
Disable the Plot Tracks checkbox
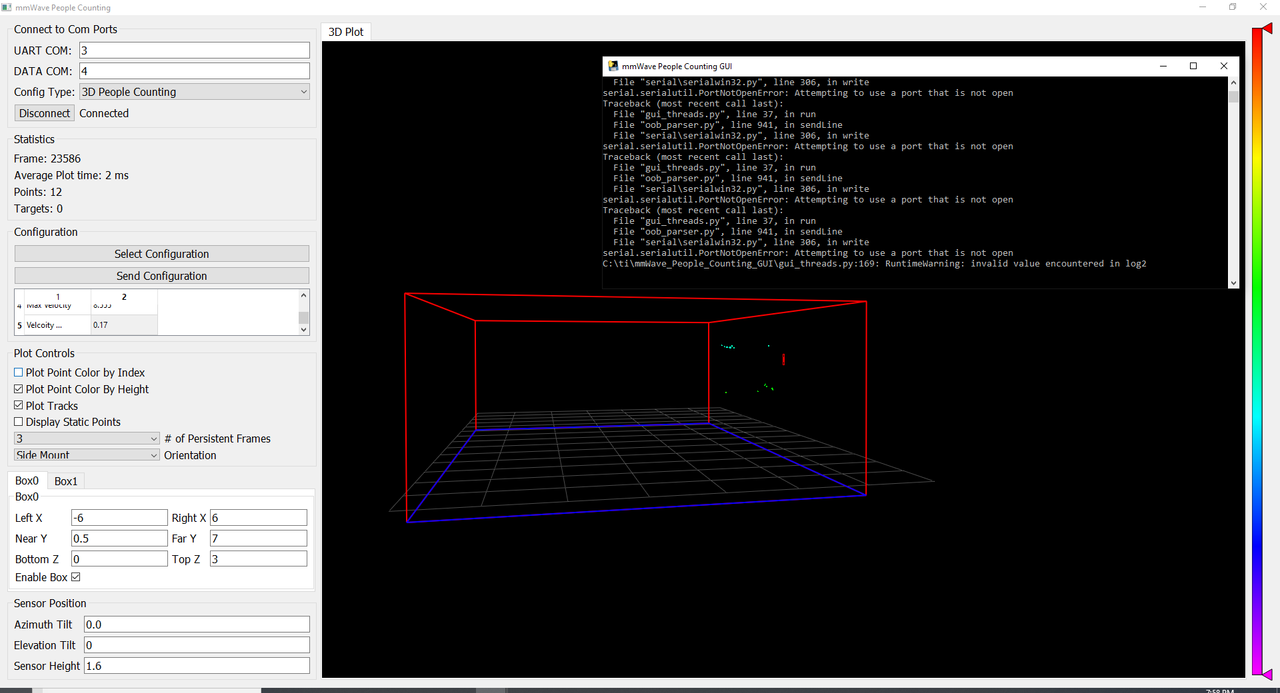[18, 406]
